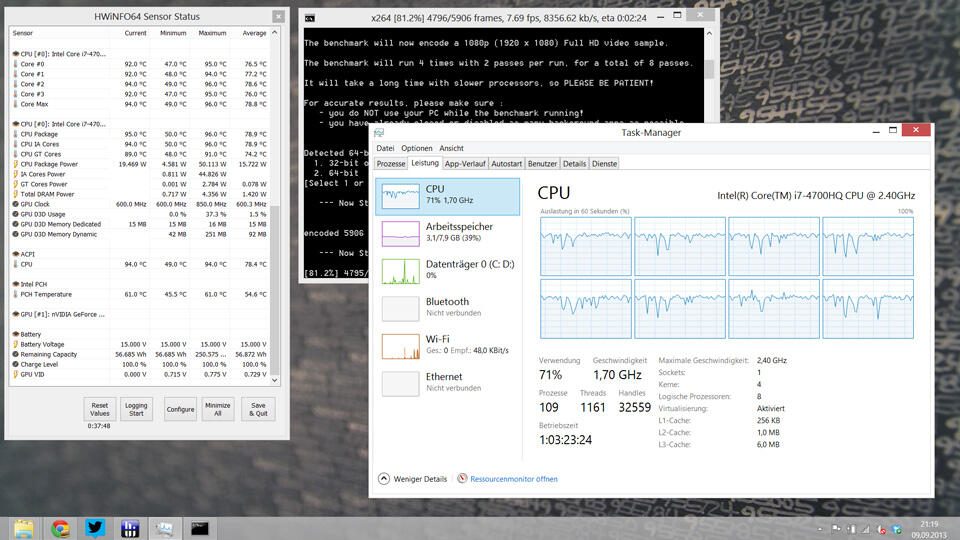Switch to the Prozesse tab
Screen dimensions: 960x540
click(391, 163)
